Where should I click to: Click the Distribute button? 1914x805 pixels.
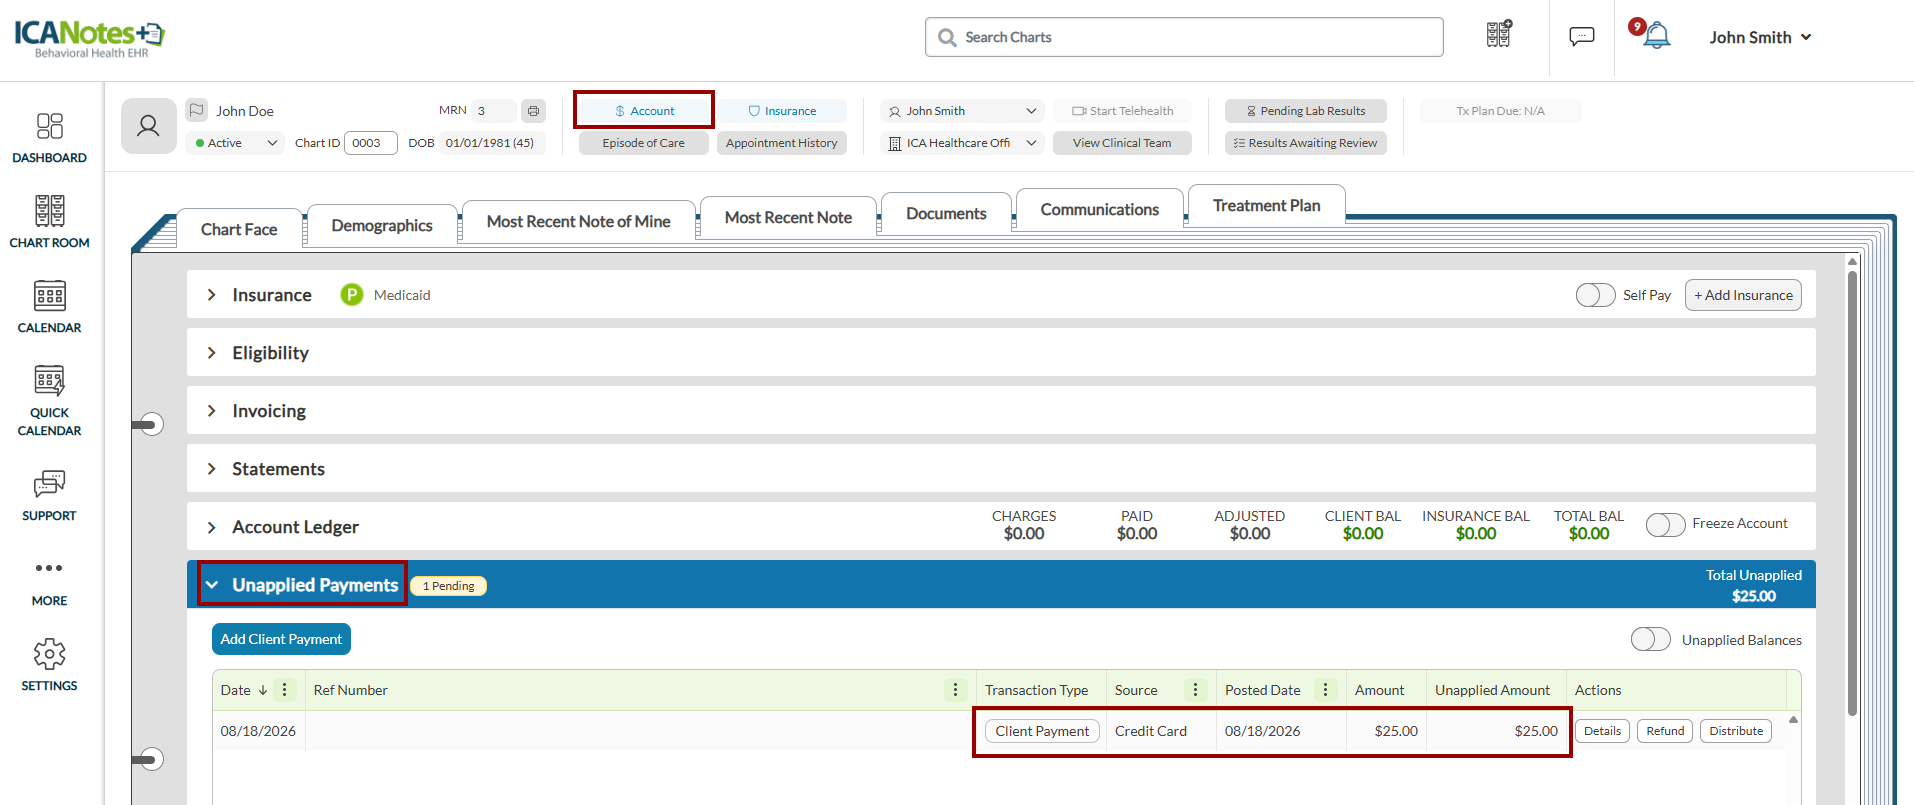(x=1736, y=731)
